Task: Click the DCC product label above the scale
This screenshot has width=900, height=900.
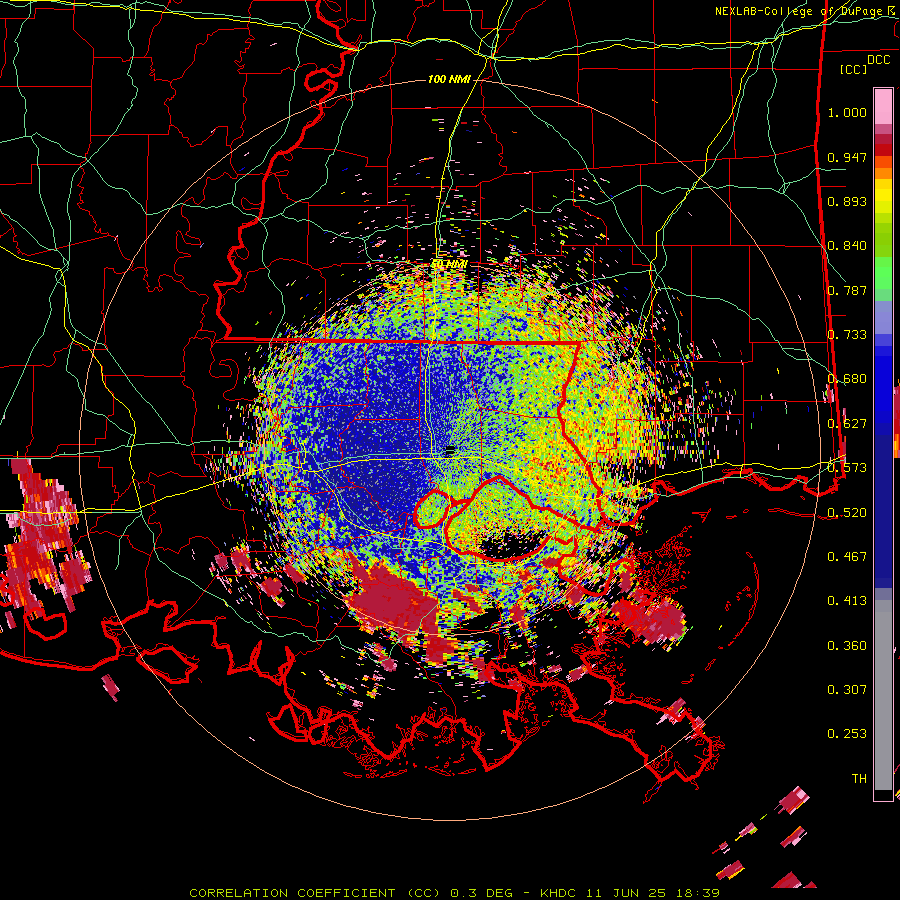Action: [878, 60]
